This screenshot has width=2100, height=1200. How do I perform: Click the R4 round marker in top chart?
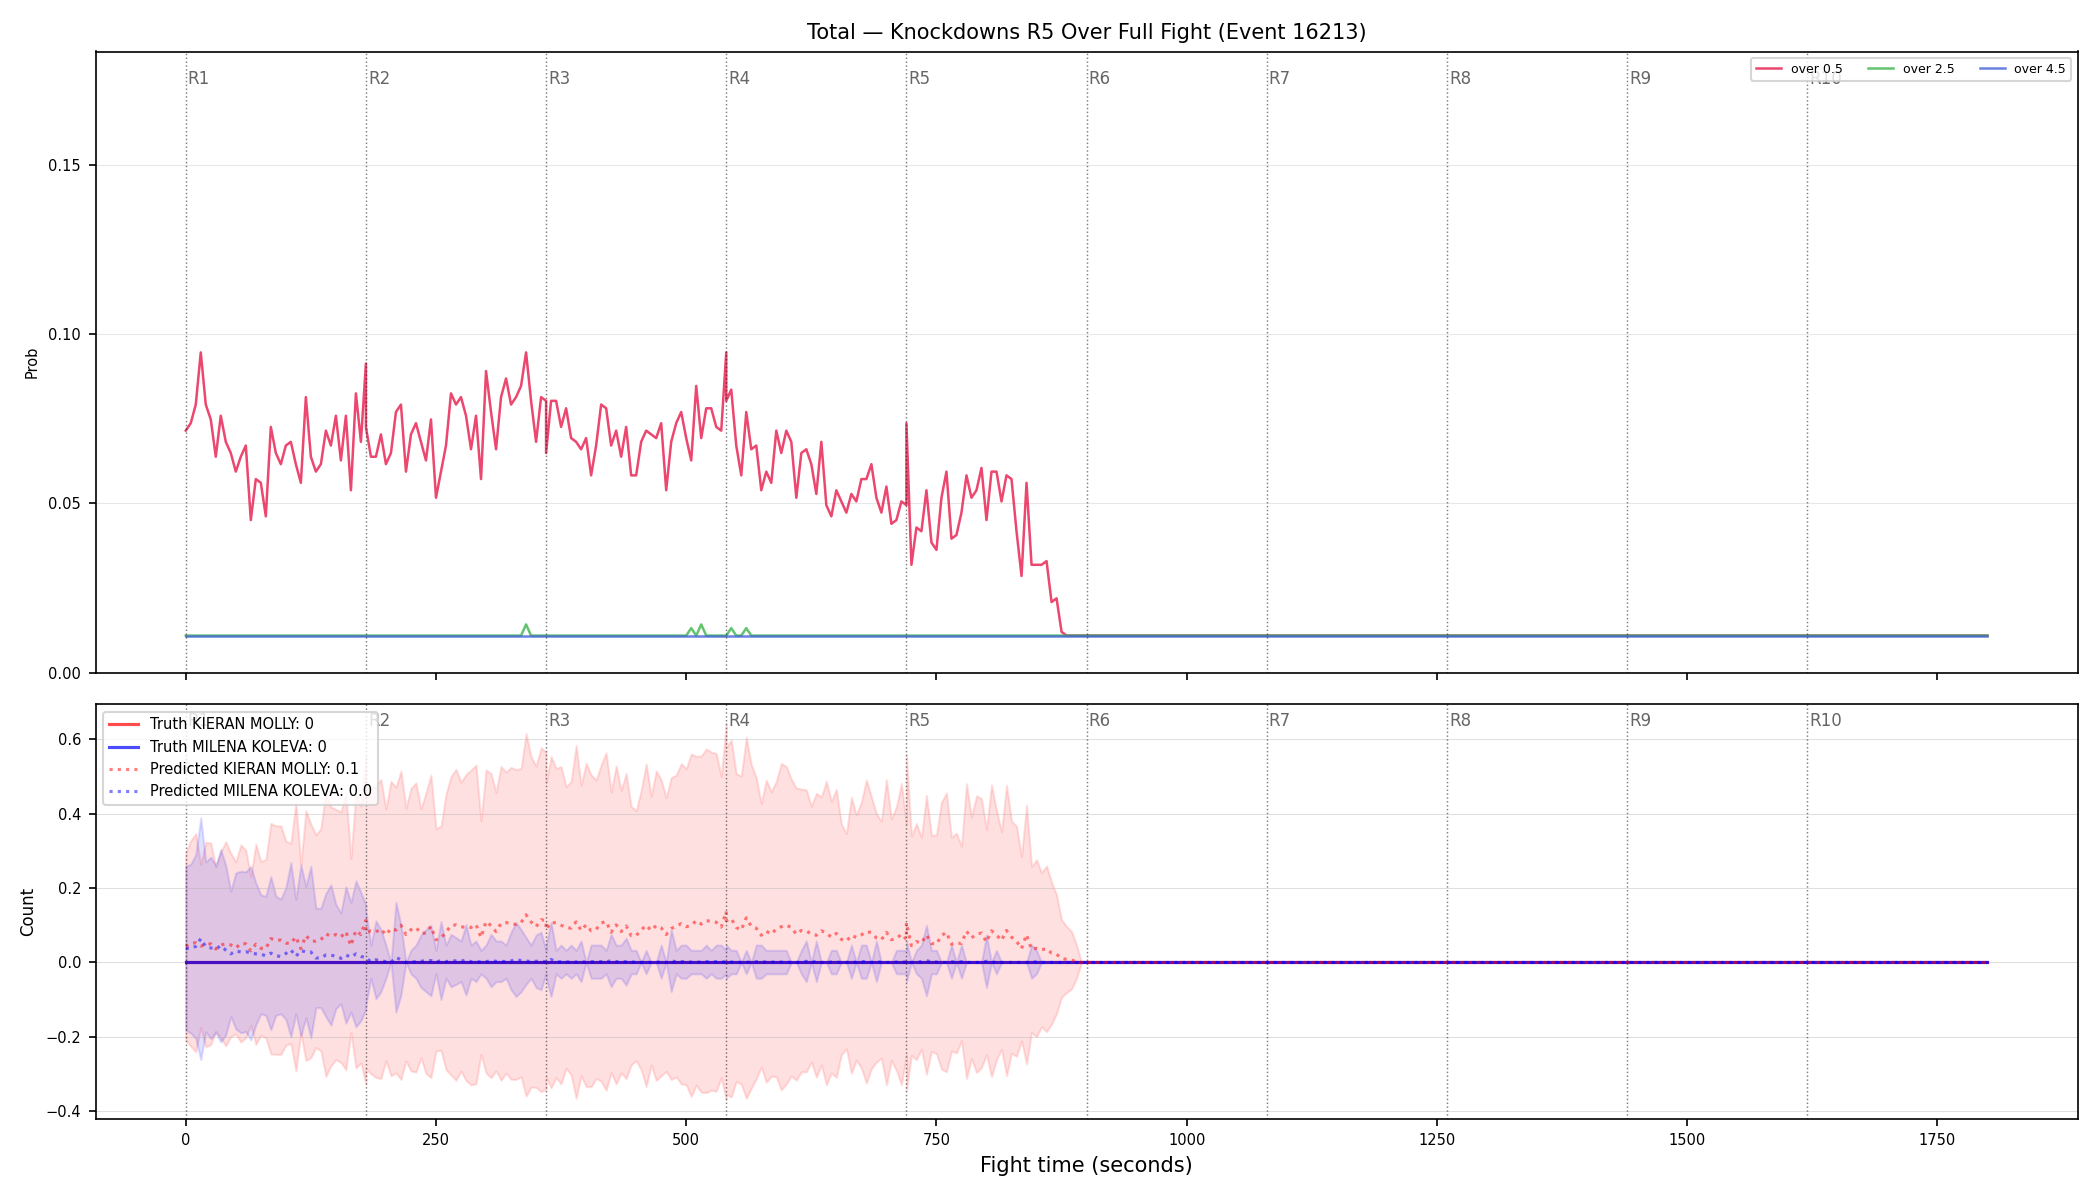(x=739, y=78)
